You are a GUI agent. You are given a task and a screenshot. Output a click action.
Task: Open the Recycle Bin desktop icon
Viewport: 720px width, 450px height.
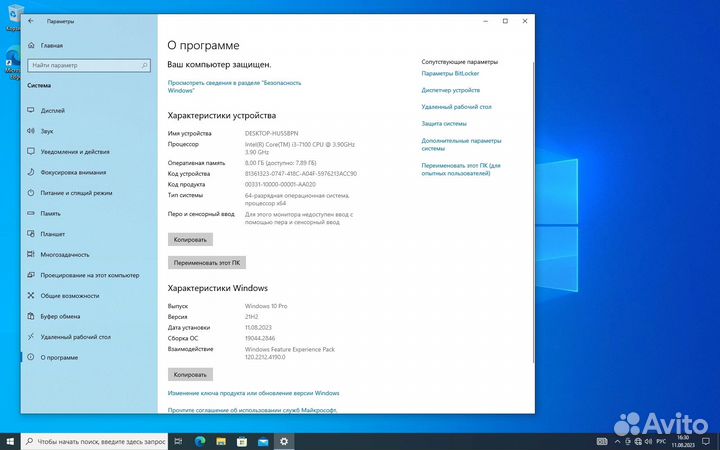click(13, 17)
